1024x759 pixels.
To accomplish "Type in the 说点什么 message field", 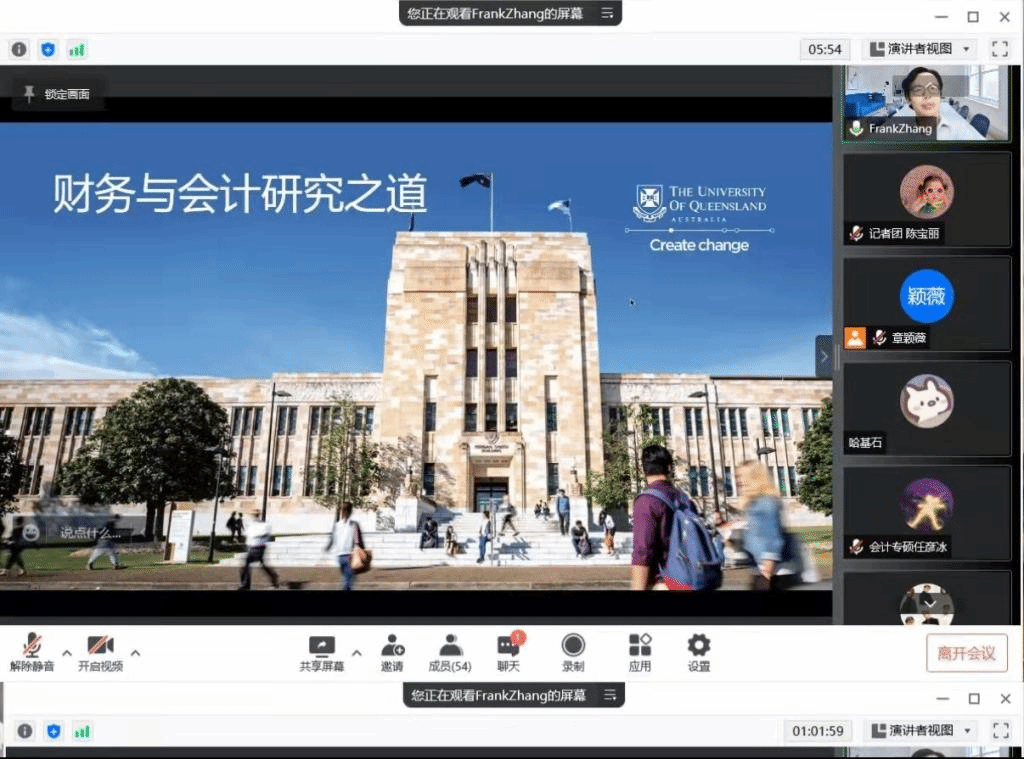I will click(90, 533).
